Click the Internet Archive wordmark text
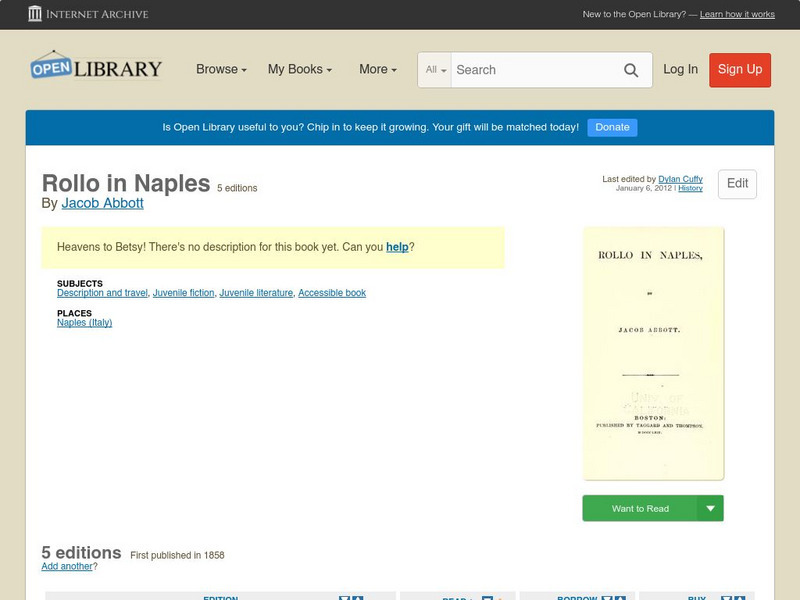This screenshot has width=800, height=600. (97, 14)
